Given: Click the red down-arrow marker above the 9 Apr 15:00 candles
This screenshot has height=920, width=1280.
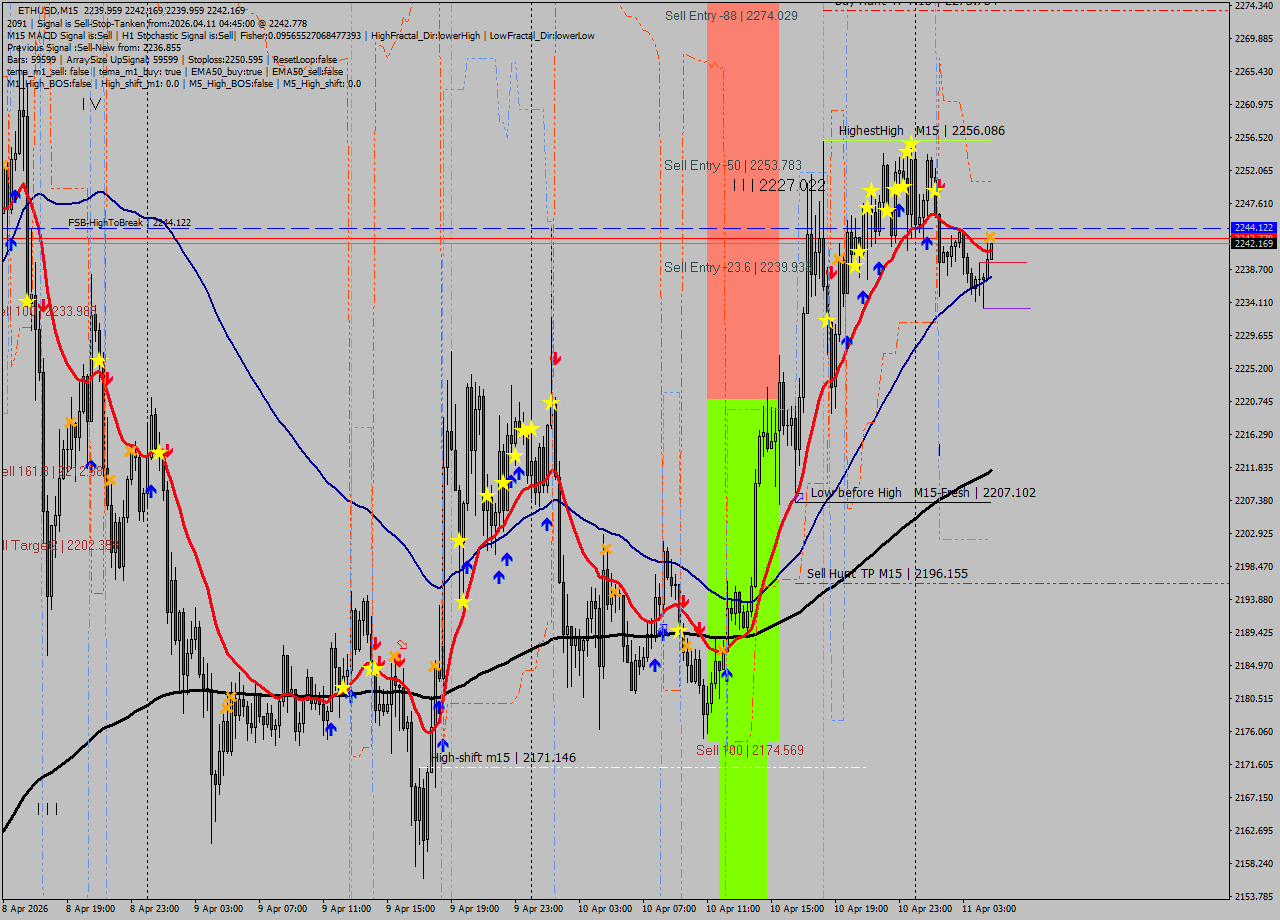Looking at the screenshot, I should tap(399, 660).
